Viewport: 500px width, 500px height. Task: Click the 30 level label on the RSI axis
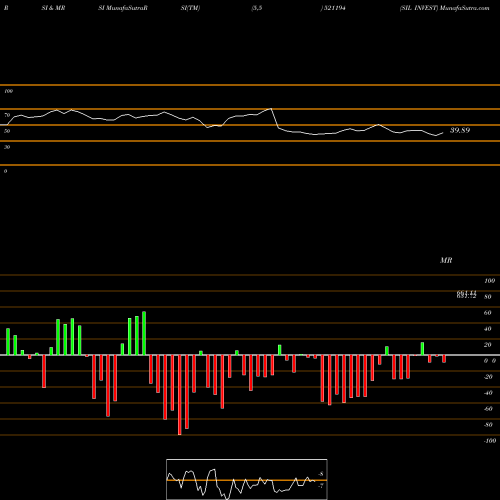[7, 147]
